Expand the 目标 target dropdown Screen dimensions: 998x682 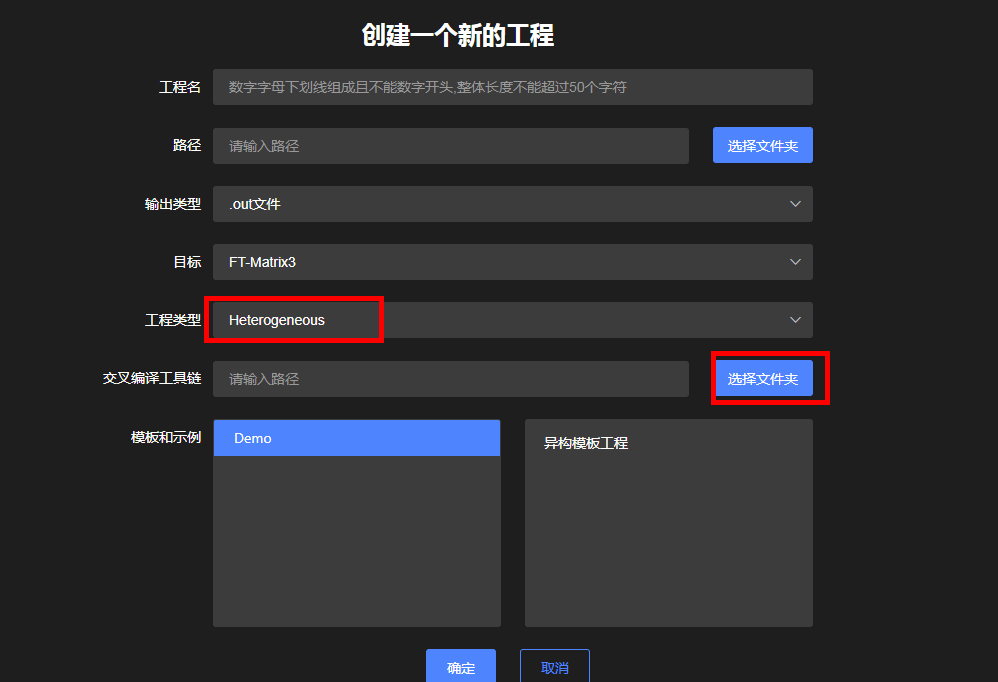tap(512, 261)
